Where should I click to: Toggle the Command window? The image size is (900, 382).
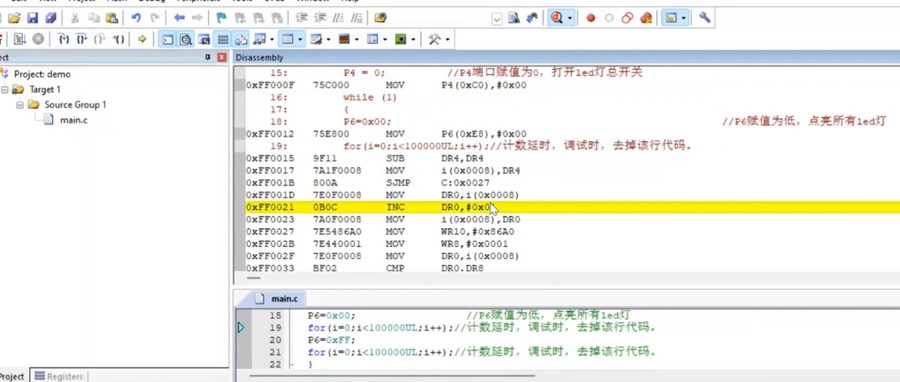pos(167,39)
